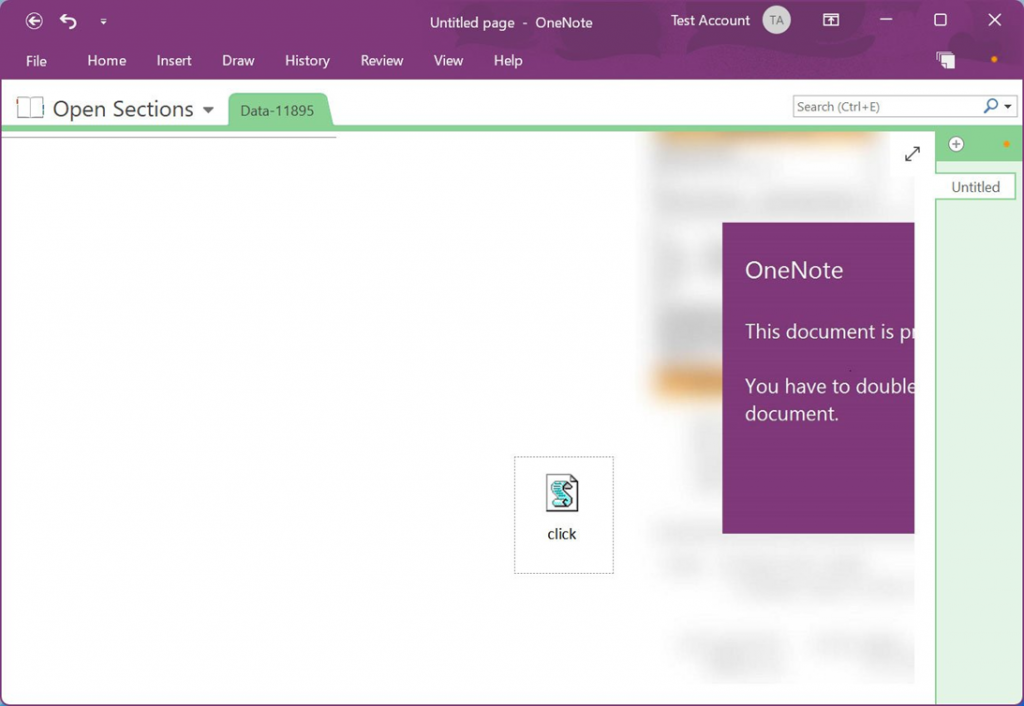Click the Undo icon
The width and height of the screenshot is (1024, 706).
pyautogui.click(x=68, y=21)
